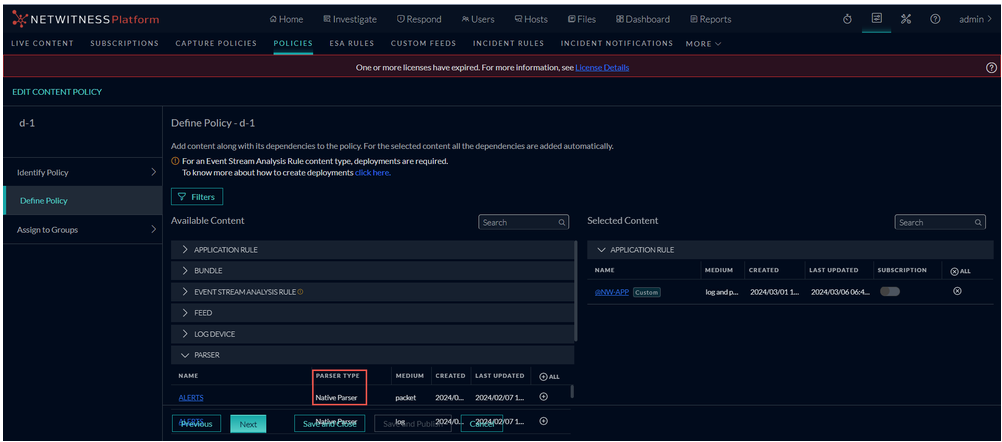Sort by LAST UPDATED in Selected Content

click(x=833, y=270)
